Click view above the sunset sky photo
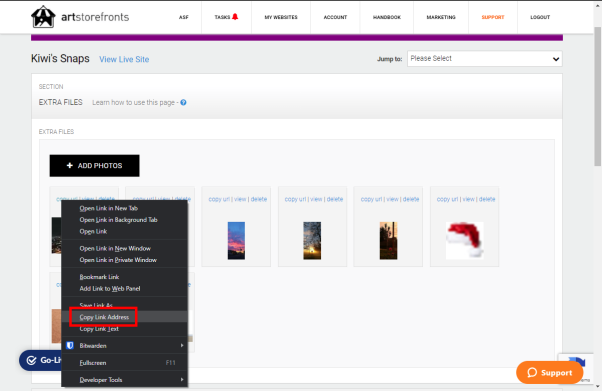Viewport: 602px width, 391px height. click(240, 199)
